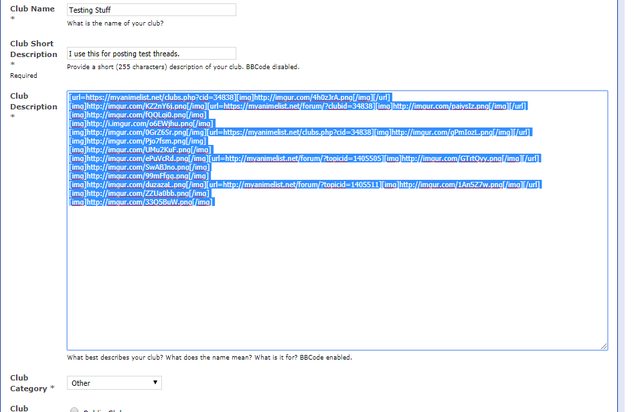640x412 pixels.
Task: Grab the Club Description textarea resize handle
Action: [x=603, y=346]
